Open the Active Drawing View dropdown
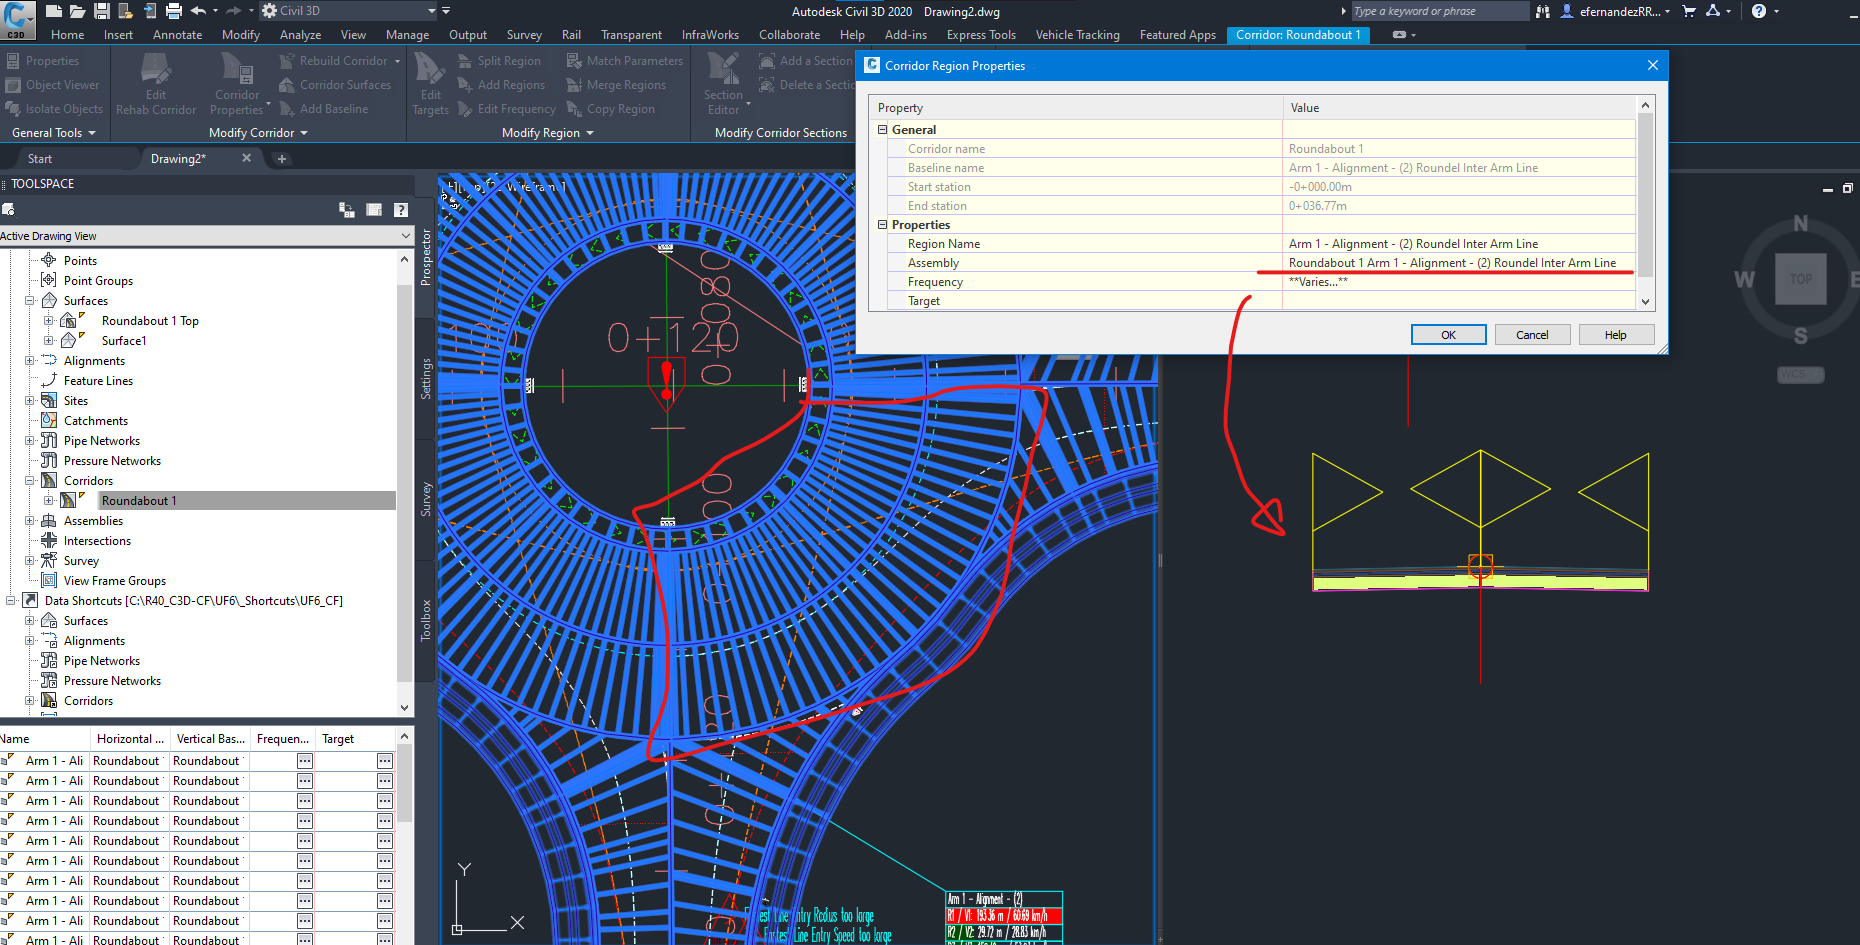The height and width of the screenshot is (945, 1860). pyautogui.click(x=404, y=235)
